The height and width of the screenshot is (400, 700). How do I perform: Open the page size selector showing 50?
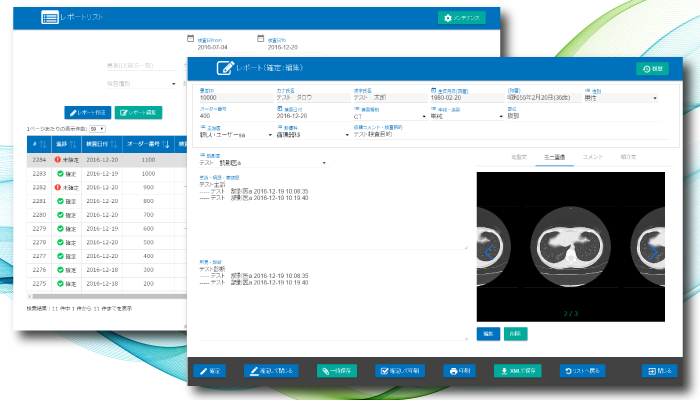(97, 129)
